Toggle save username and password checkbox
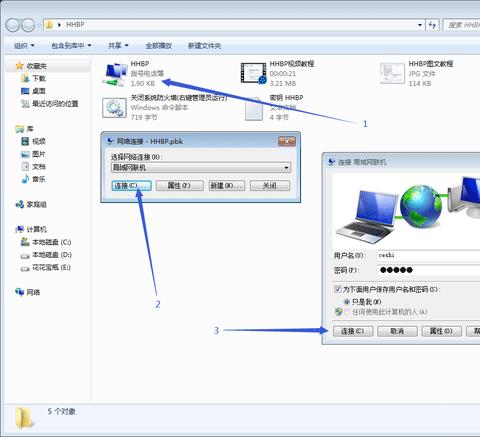Screen dimensions: 480x437 click(337, 289)
